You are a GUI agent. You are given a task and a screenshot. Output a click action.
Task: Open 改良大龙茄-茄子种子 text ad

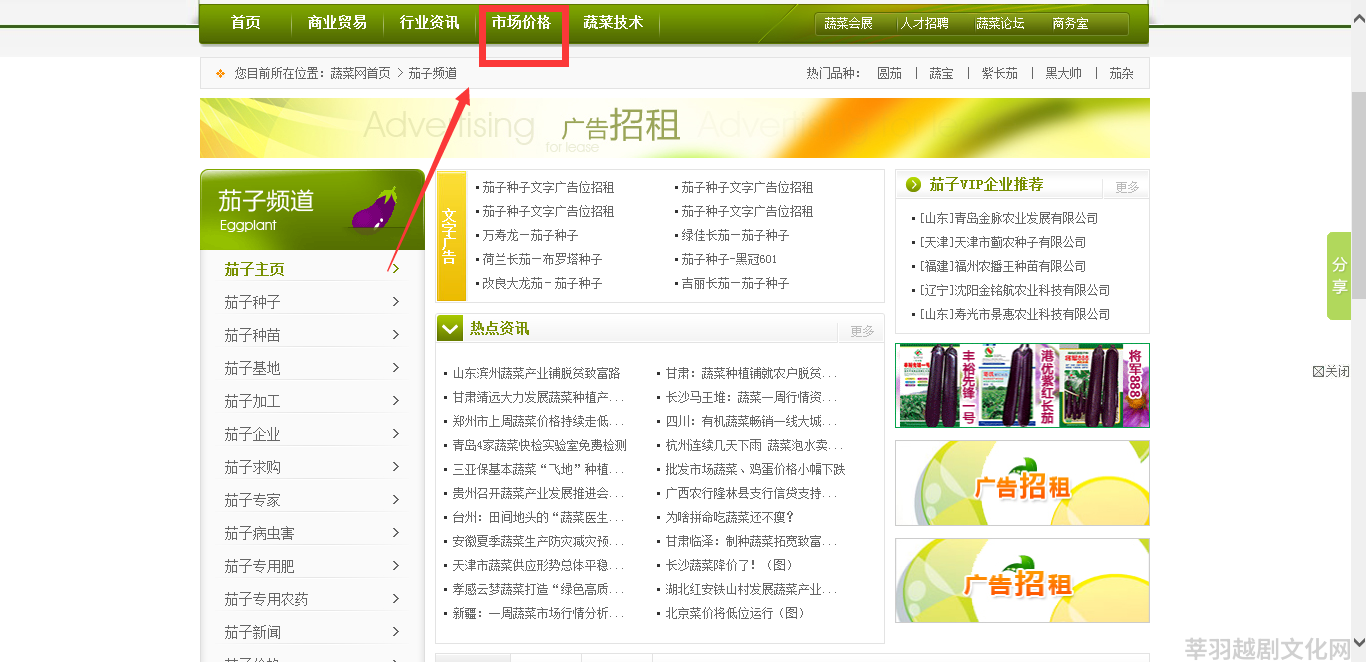(542, 283)
